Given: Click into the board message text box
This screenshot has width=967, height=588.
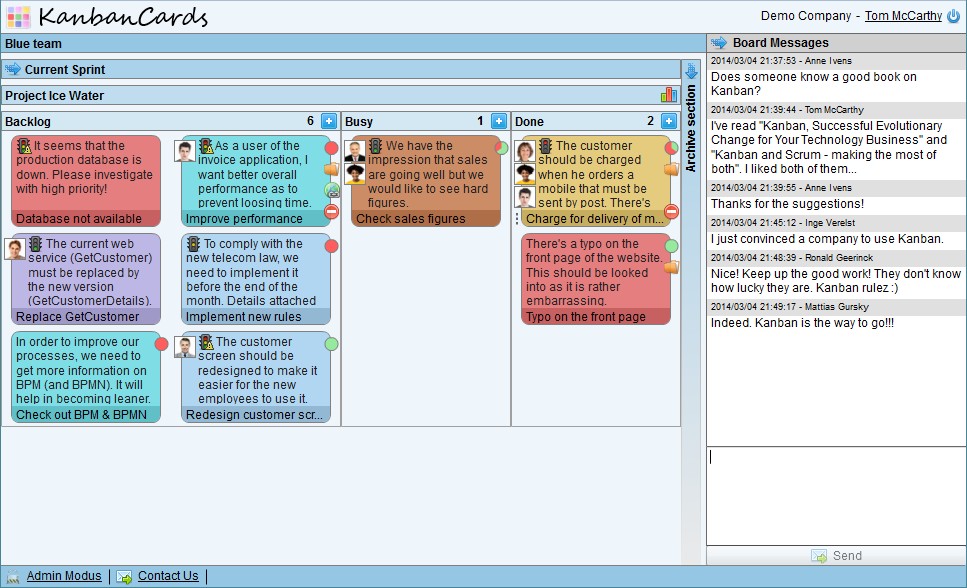Looking at the screenshot, I should tap(836, 495).
